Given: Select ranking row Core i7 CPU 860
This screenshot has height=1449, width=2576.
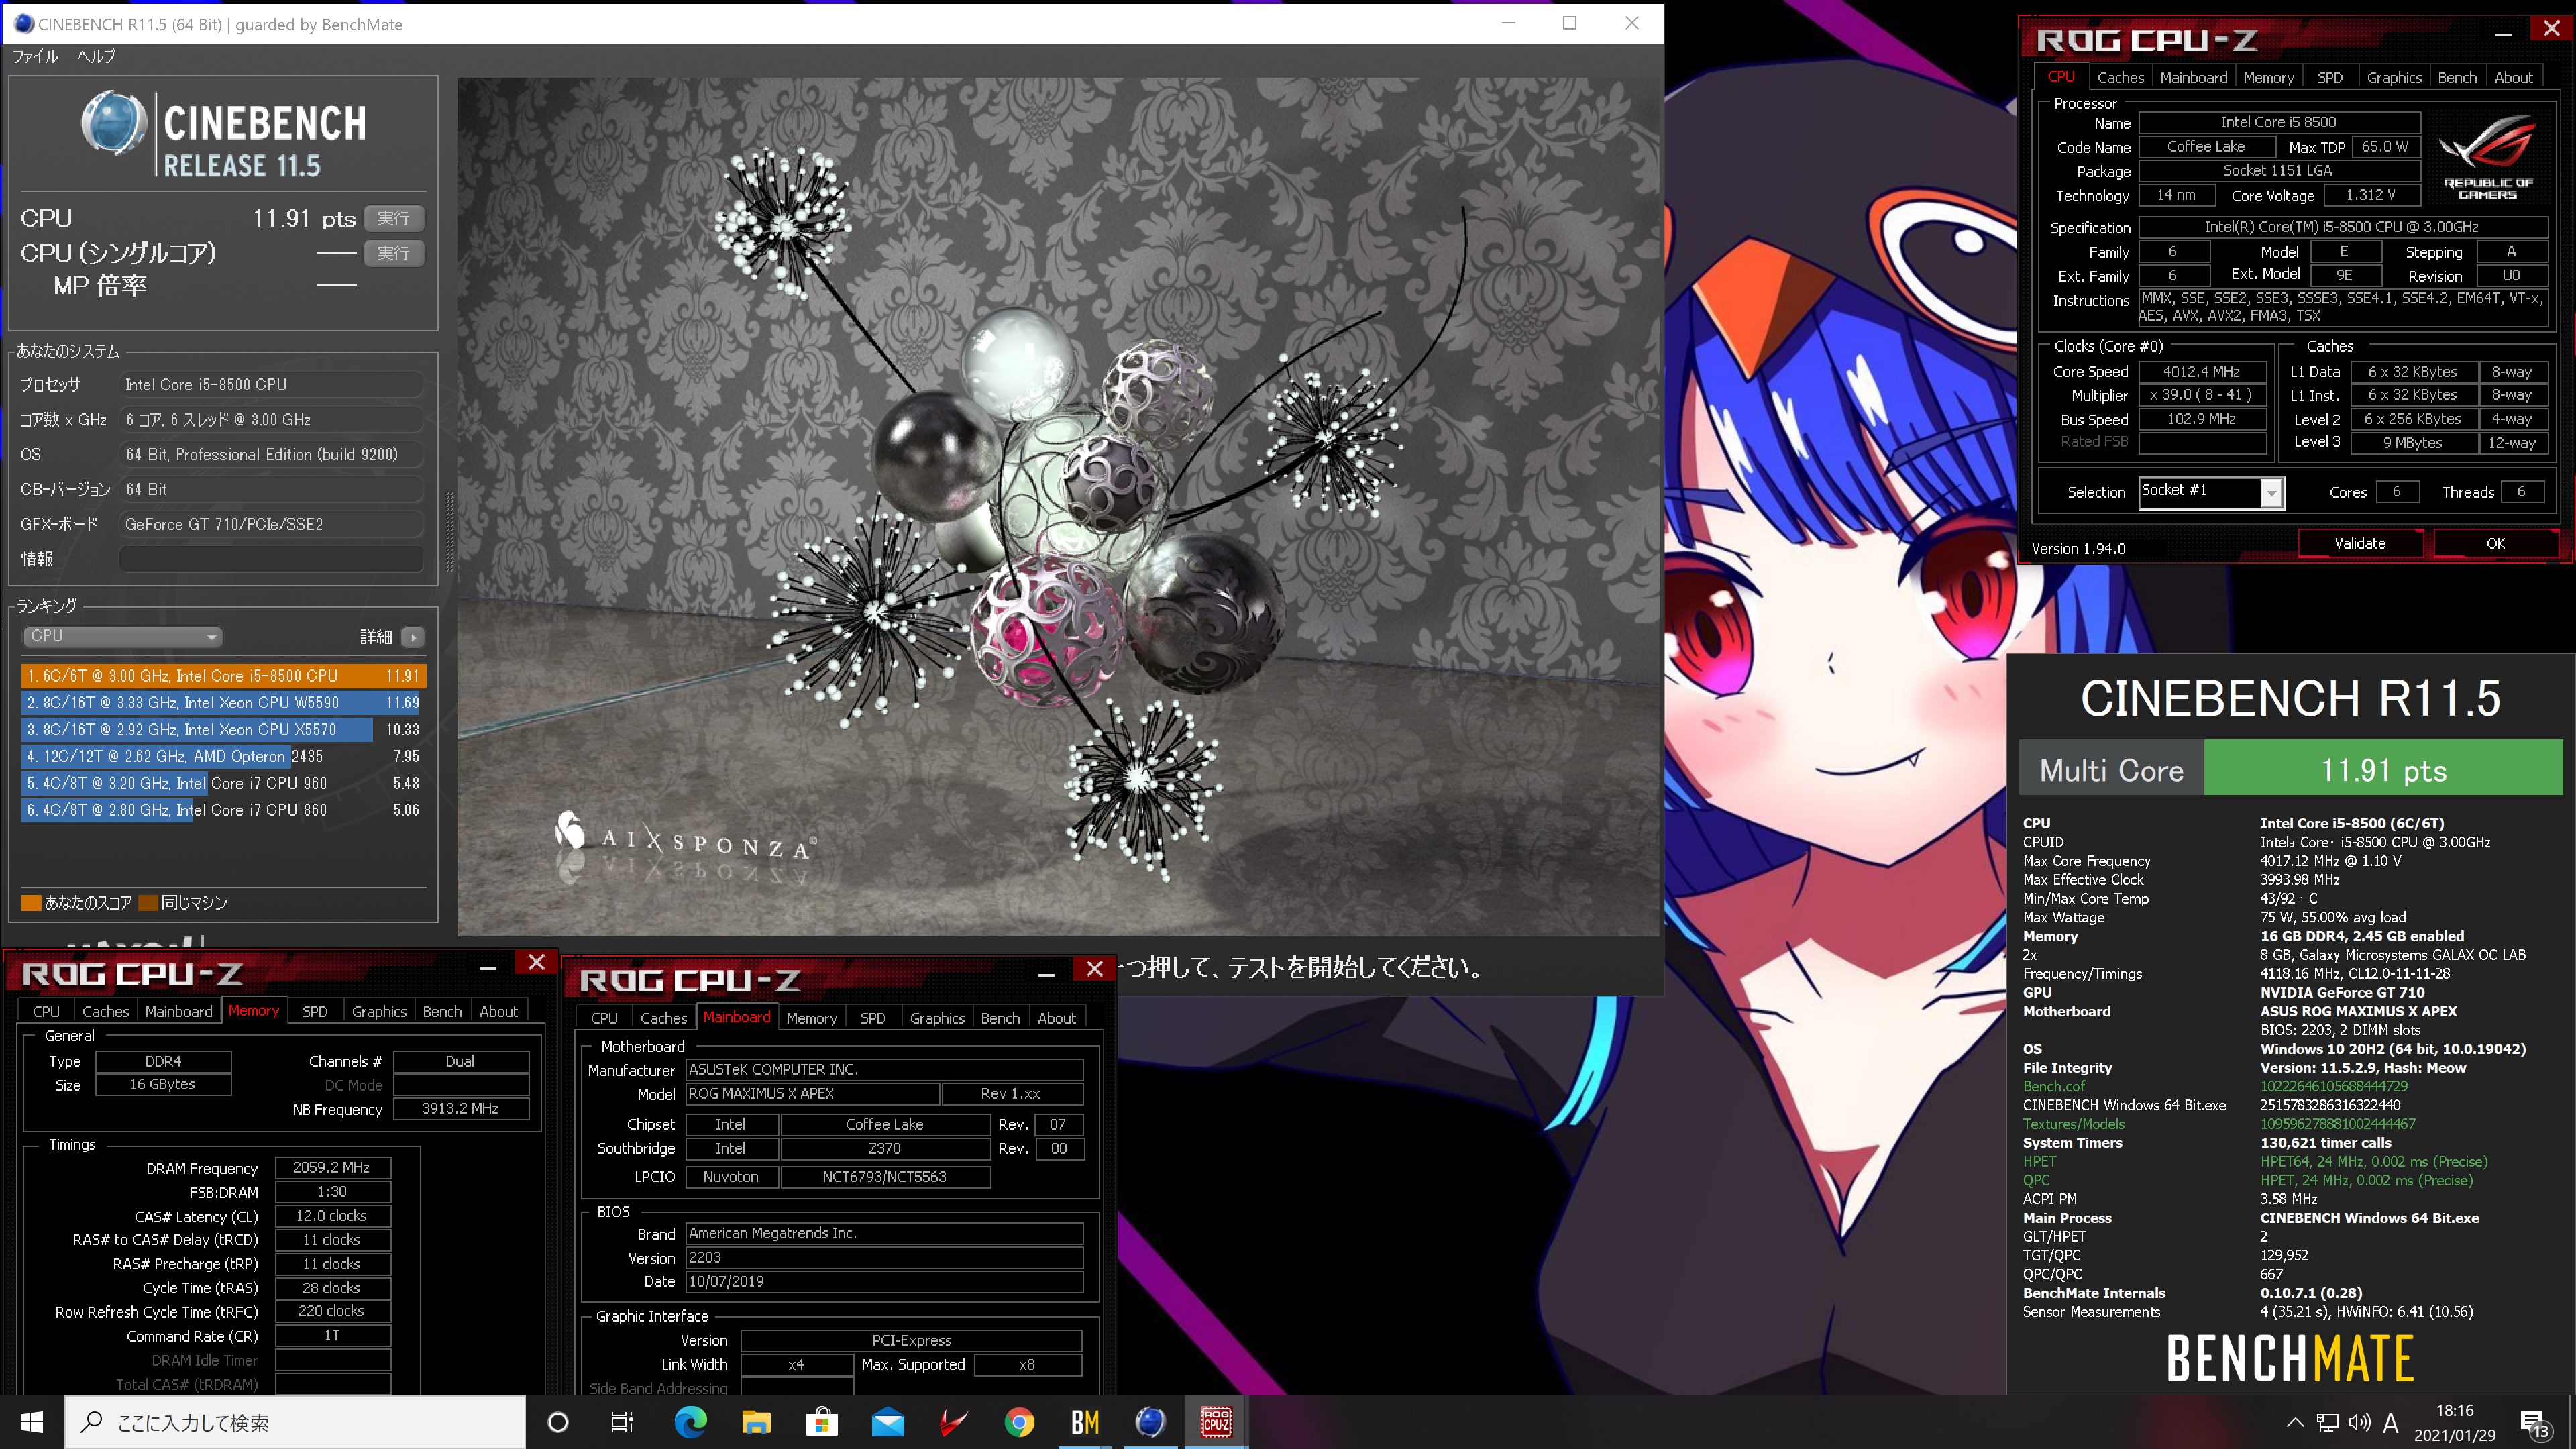Looking at the screenshot, I should (x=224, y=810).
